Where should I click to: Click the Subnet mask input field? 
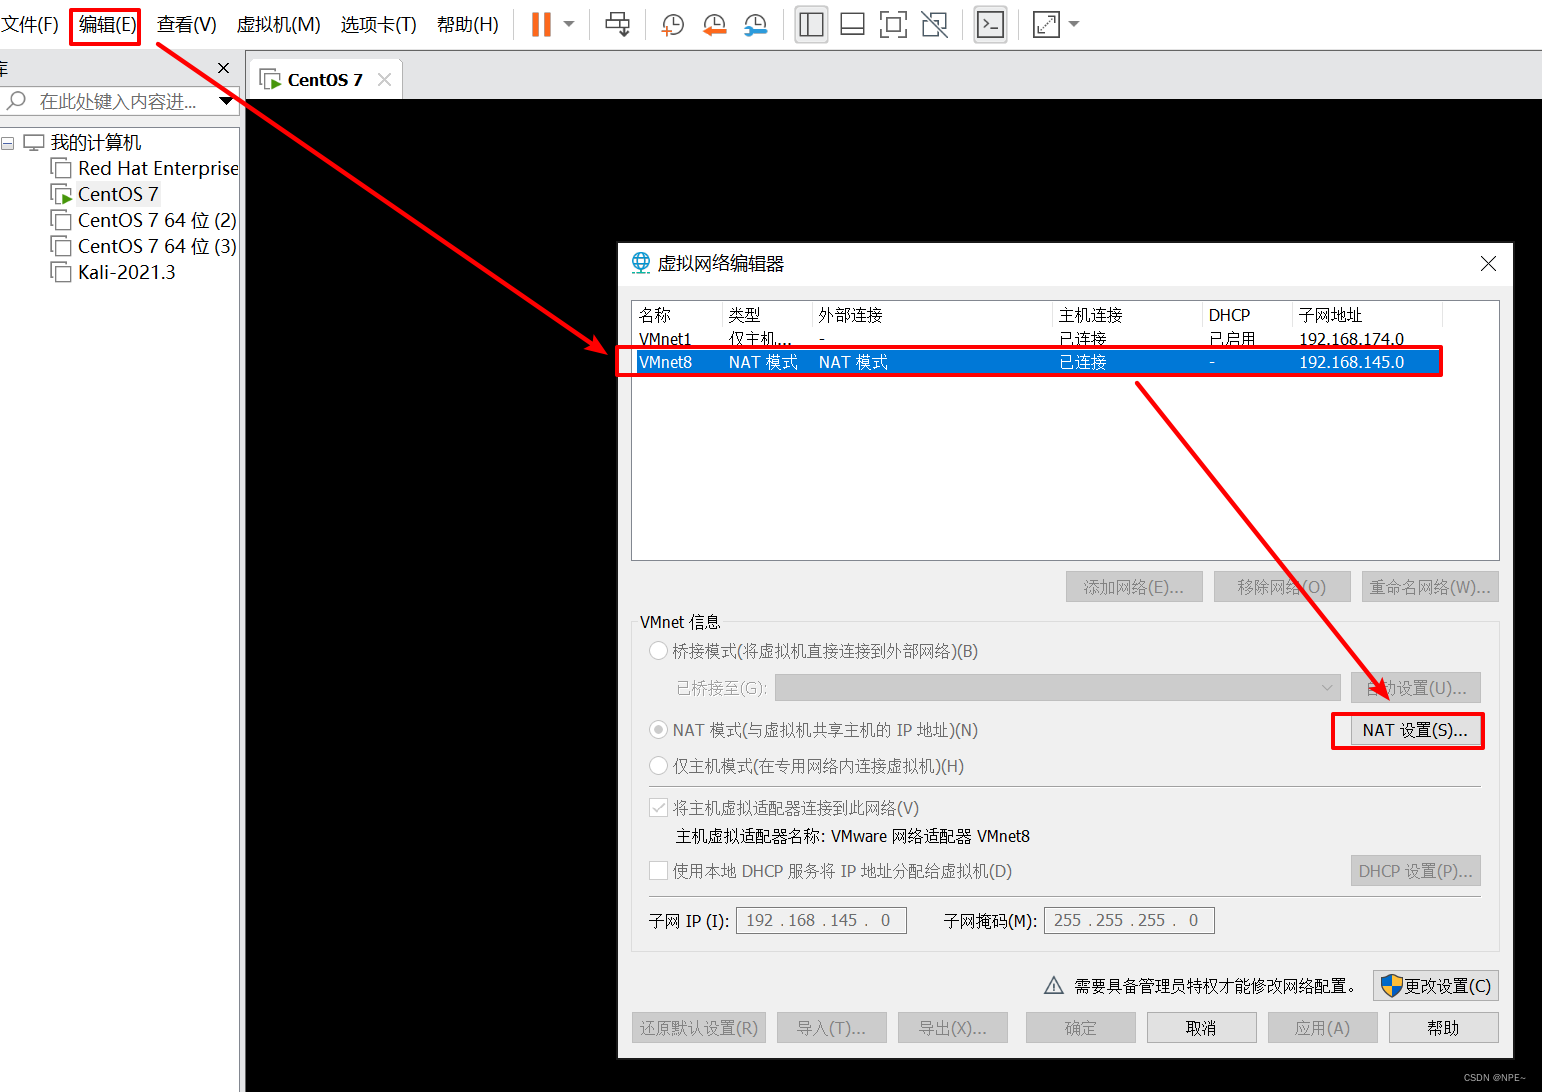coord(1129,920)
